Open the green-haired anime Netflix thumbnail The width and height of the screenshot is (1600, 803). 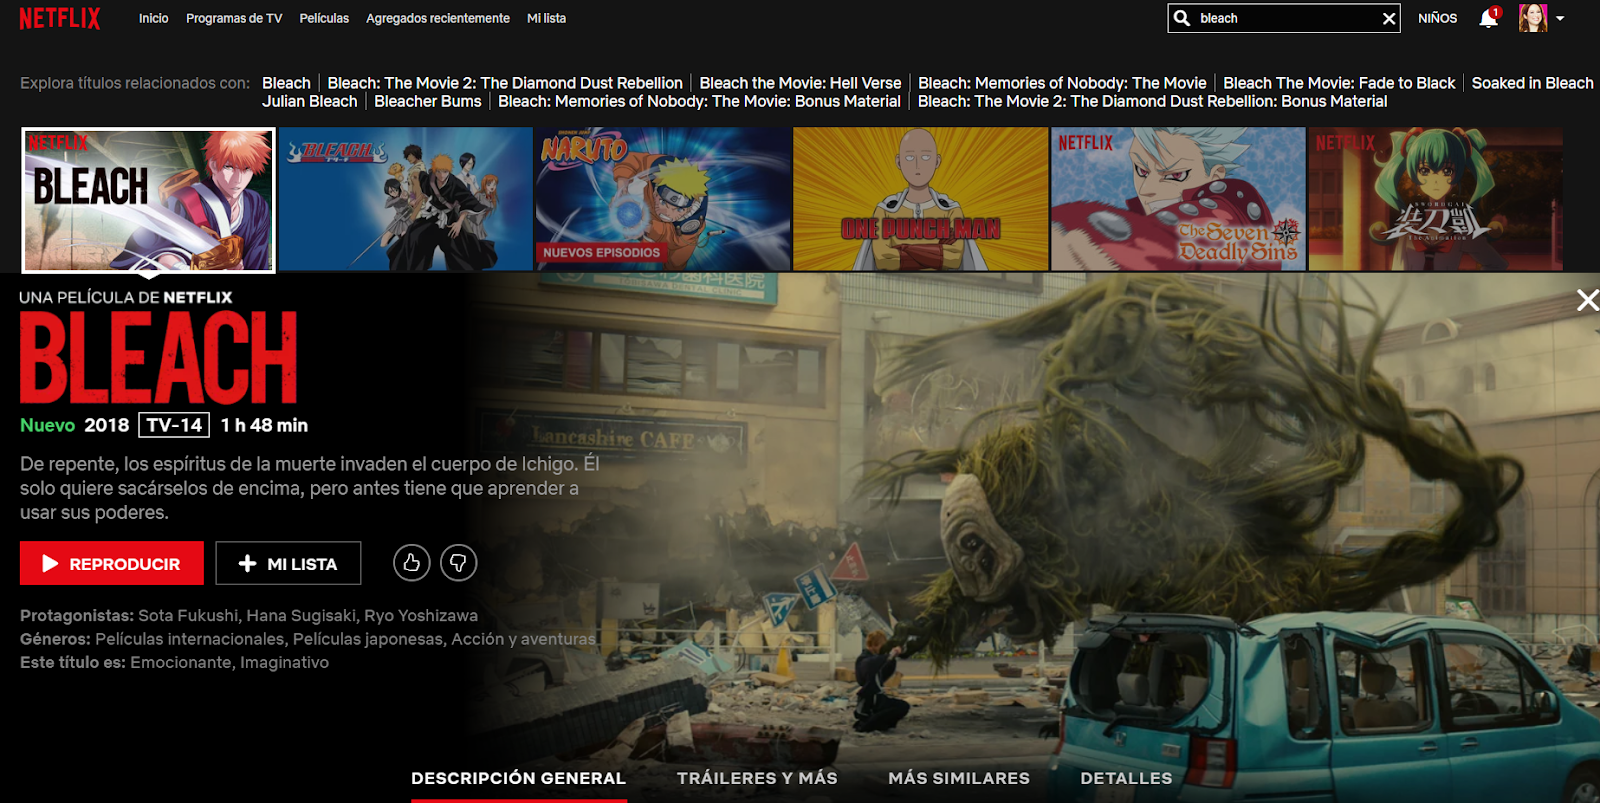point(1436,199)
